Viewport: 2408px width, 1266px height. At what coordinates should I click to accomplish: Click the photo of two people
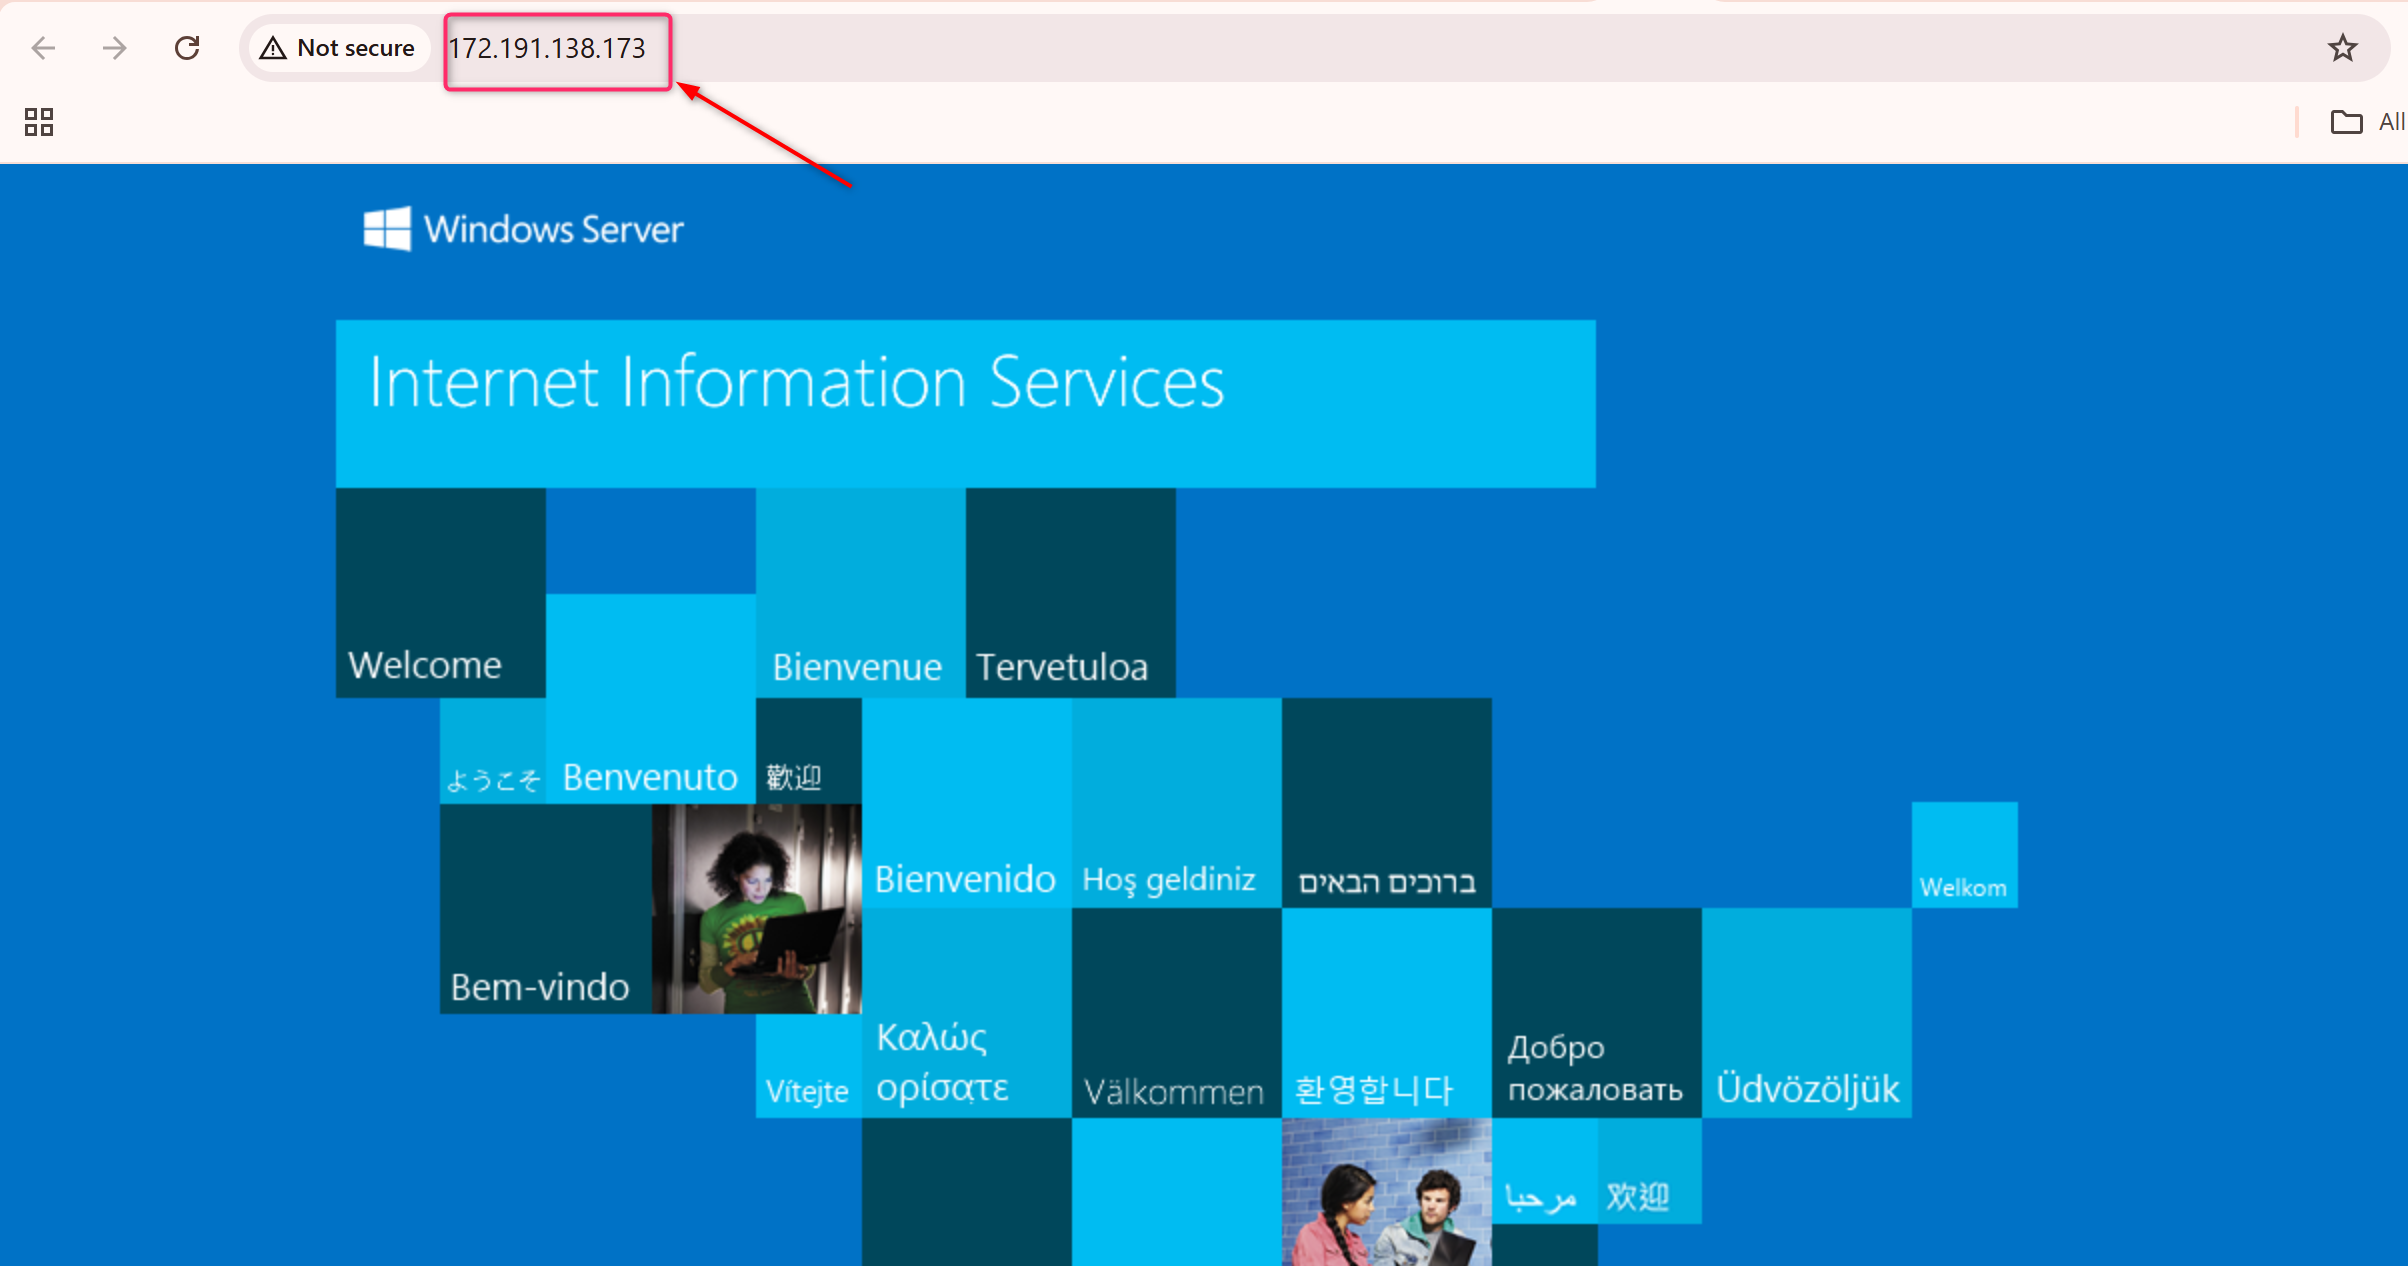click(1387, 1192)
